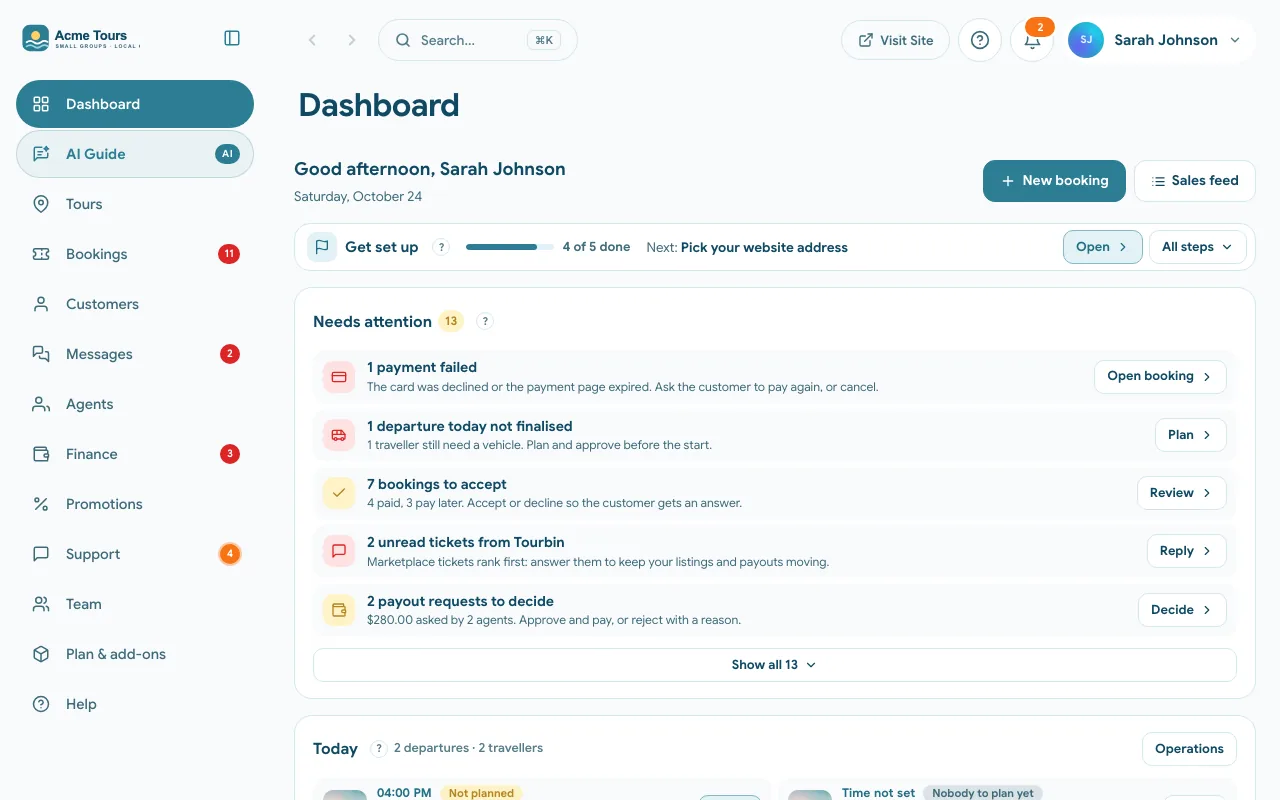
Task: Click the Get set up flag icon
Action: click(x=322, y=247)
